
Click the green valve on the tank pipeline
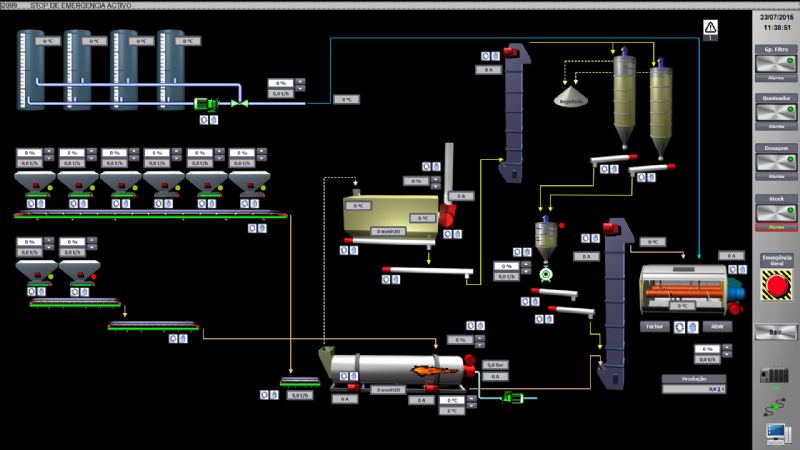click(239, 103)
